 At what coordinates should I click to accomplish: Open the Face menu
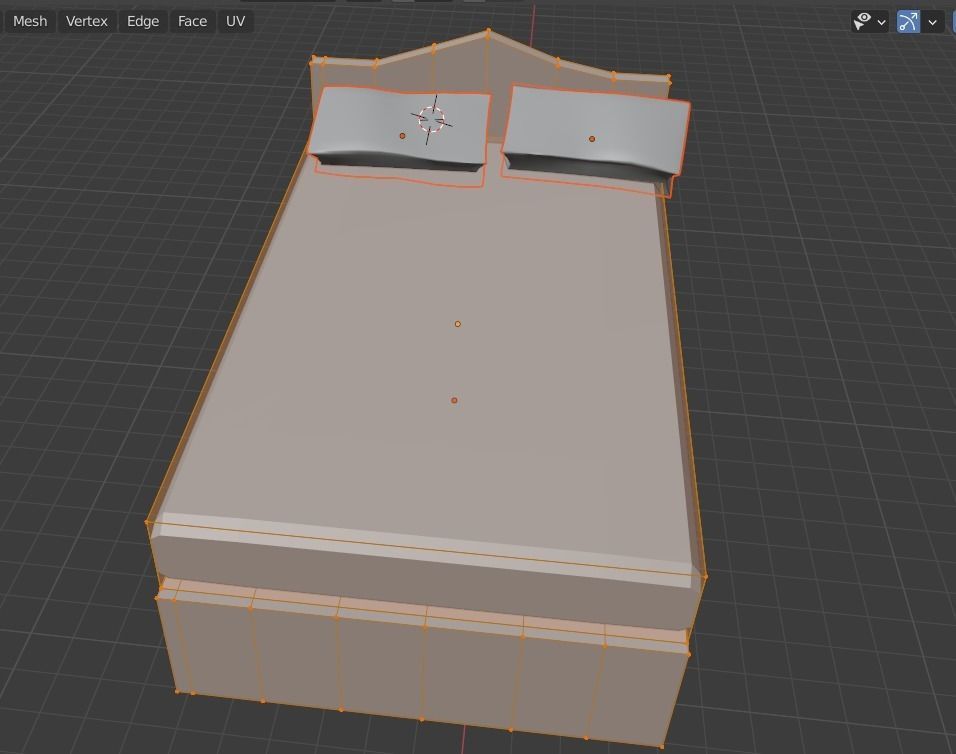coord(192,21)
